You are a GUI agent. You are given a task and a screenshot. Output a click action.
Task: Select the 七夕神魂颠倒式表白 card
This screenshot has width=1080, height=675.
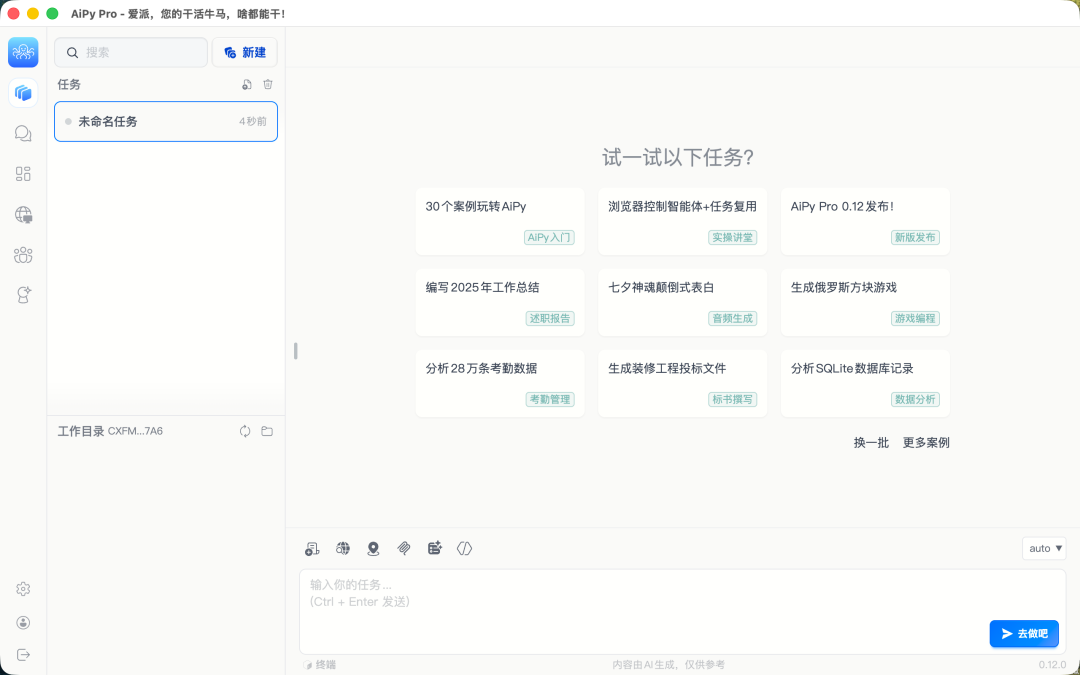tap(683, 302)
